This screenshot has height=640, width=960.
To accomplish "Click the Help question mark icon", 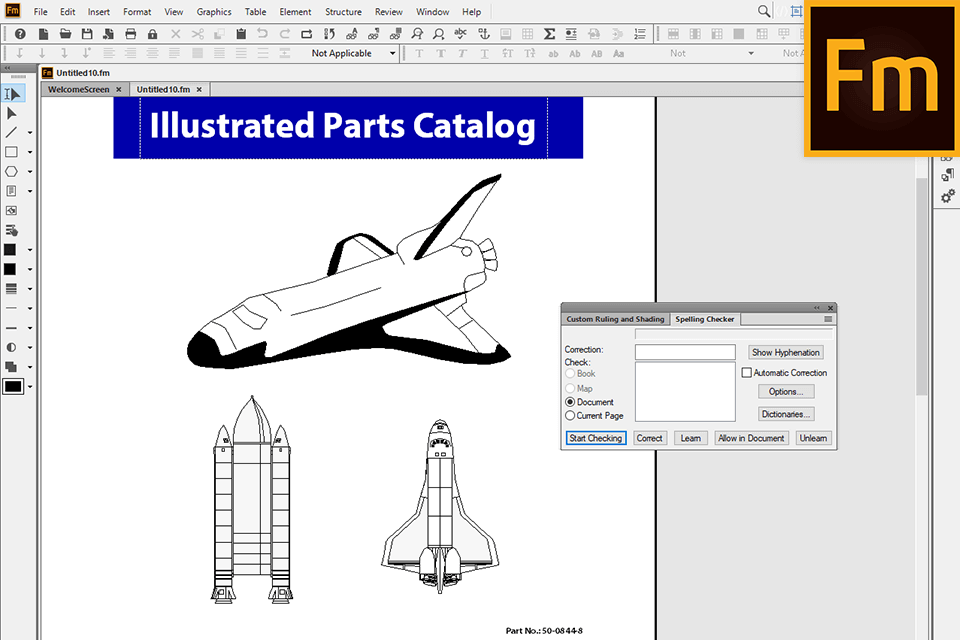I will [19, 34].
